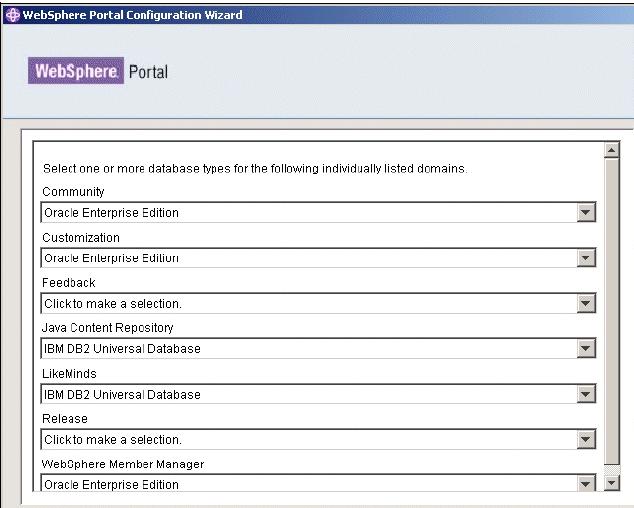Click the WebSphere Portal wizard title bar icon
Viewport: 634px width, 508px height.
coord(13,15)
